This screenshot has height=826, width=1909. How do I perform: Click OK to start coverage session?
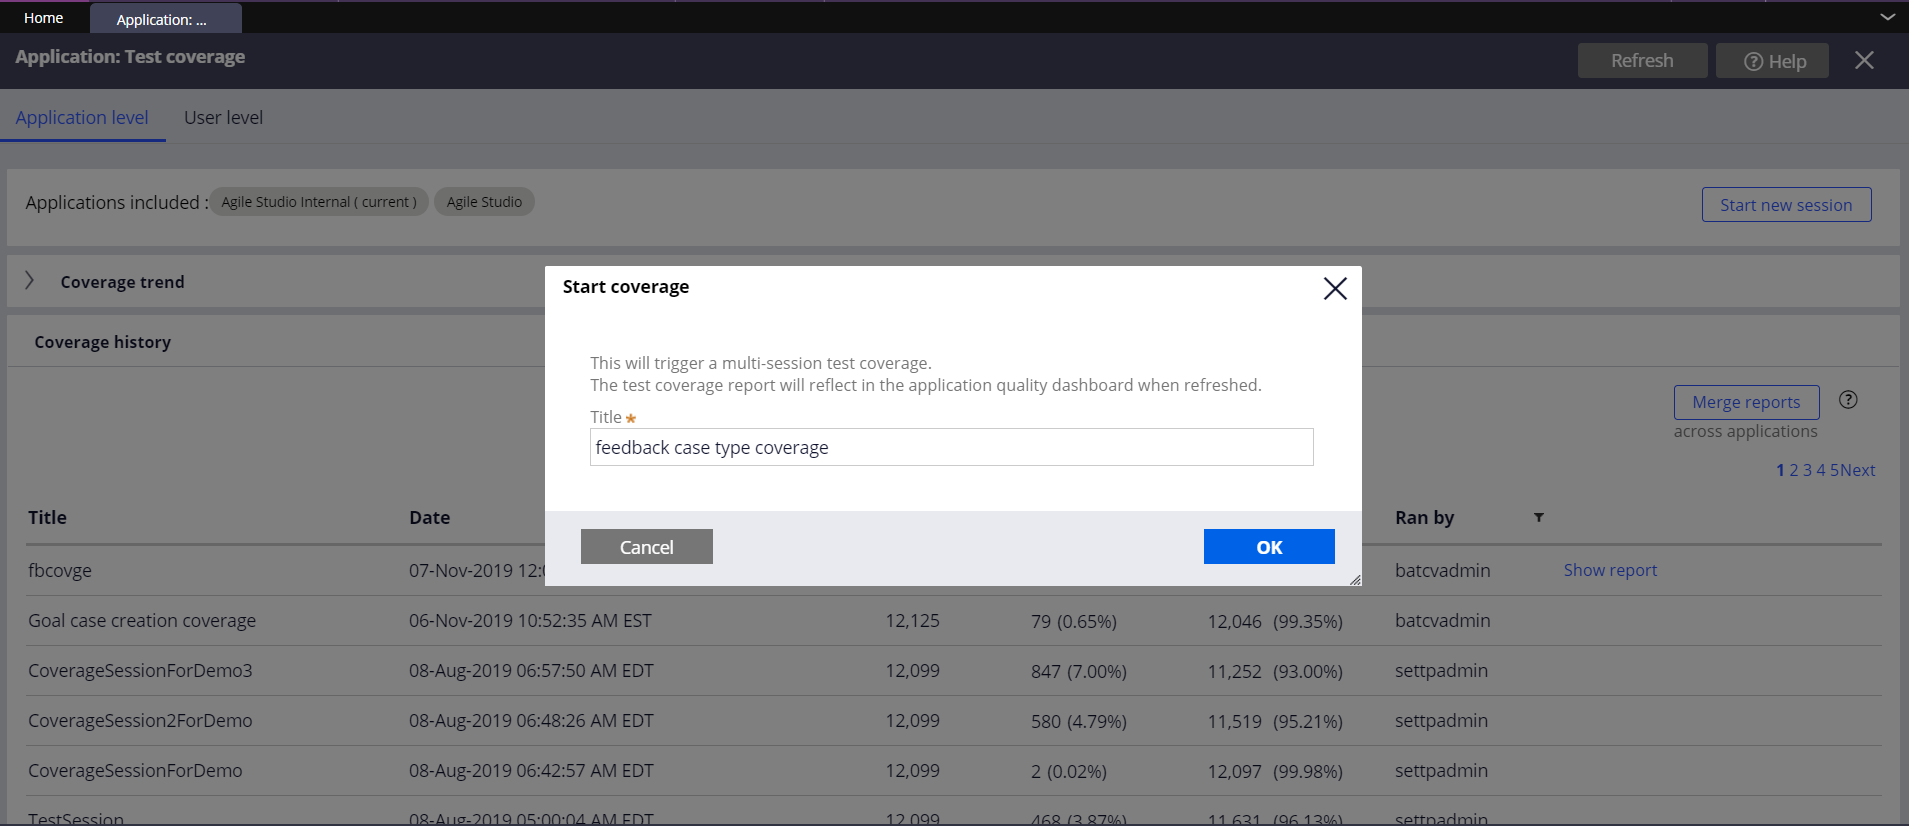tap(1269, 547)
